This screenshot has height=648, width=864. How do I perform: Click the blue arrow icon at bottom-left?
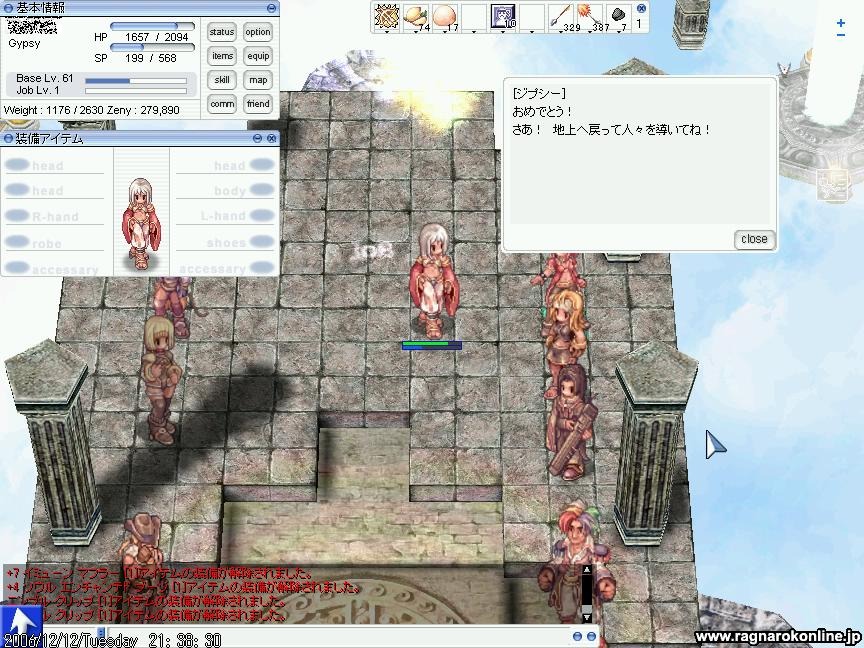[21, 625]
